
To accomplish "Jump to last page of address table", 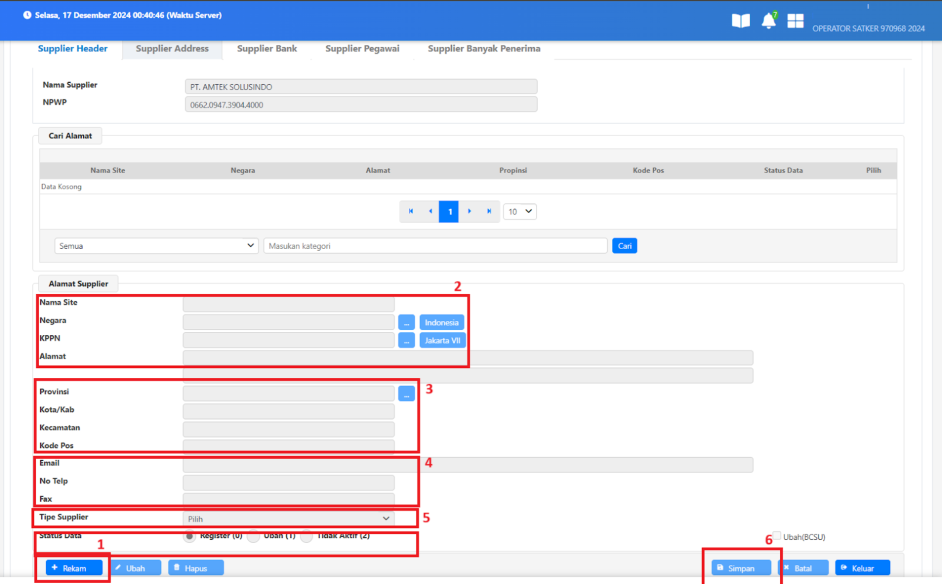I will pyautogui.click(x=489, y=211).
